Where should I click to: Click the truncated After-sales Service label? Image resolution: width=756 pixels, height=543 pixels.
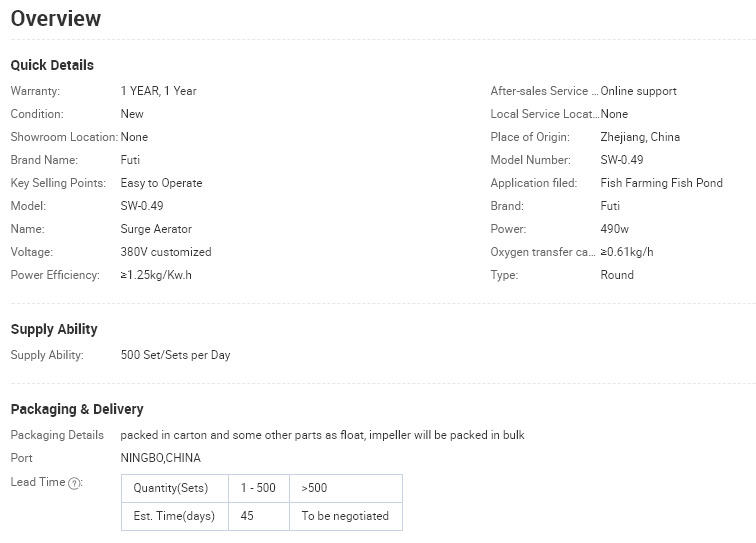click(x=544, y=91)
